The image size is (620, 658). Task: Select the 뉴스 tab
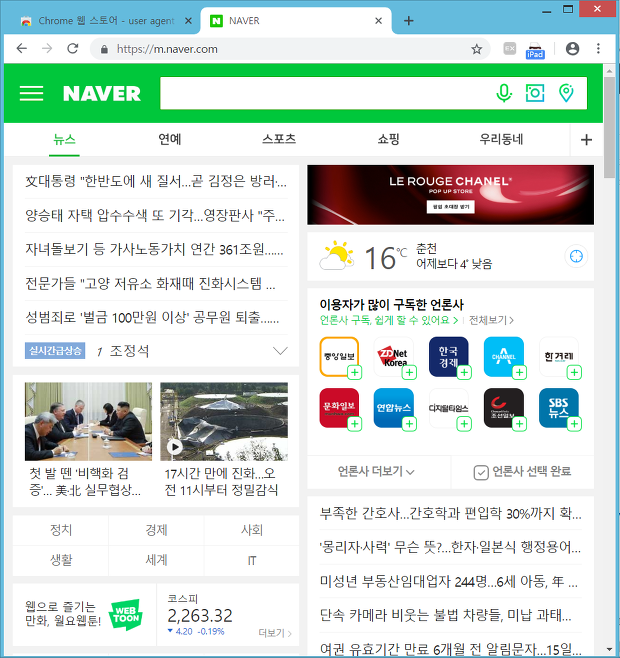click(64, 139)
